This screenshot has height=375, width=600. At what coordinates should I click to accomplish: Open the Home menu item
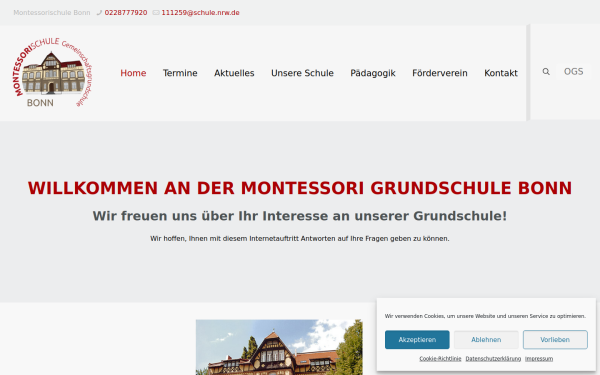(x=133, y=73)
